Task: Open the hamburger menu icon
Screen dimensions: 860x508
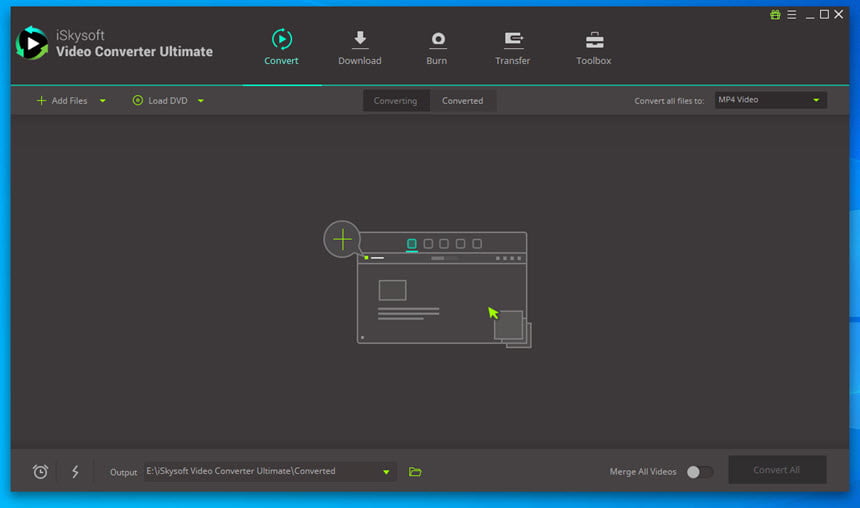Action: tap(791, 15)
